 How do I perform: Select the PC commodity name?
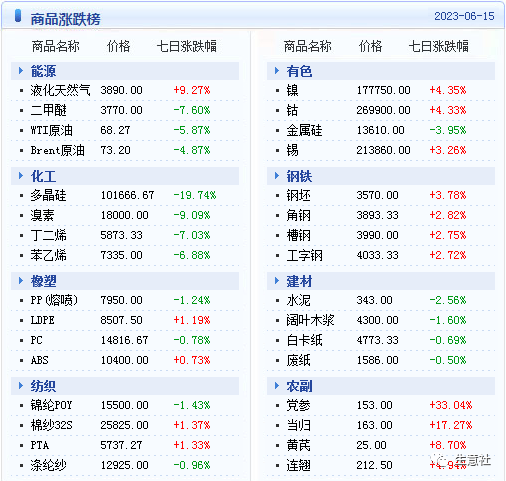pyautogui.click(x=36, y=340)
